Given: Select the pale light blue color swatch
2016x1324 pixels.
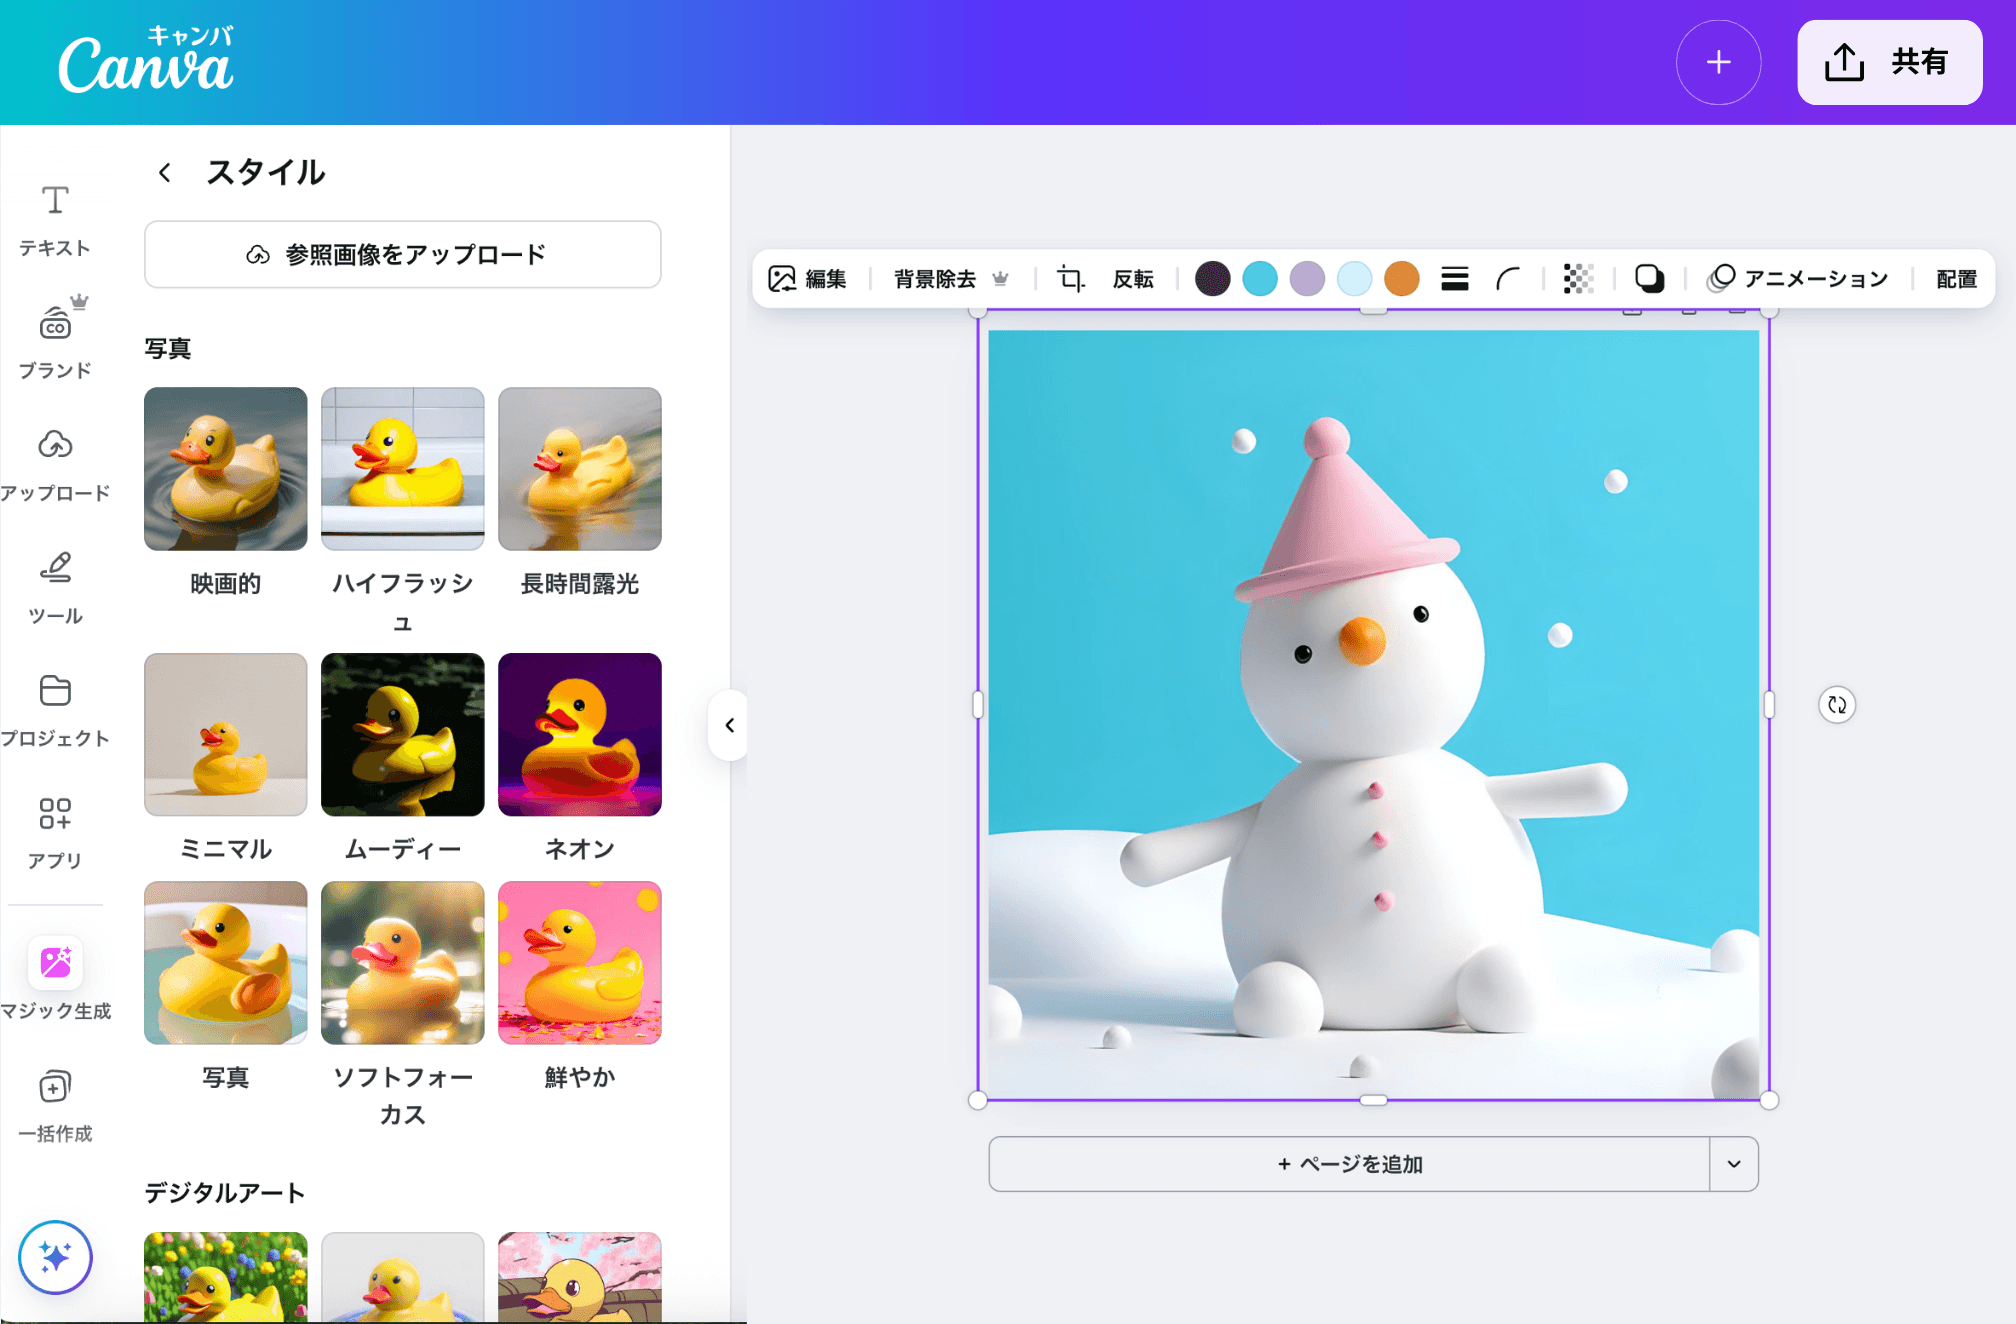Looking at the screenshot, I should [x=1354, y=278].
